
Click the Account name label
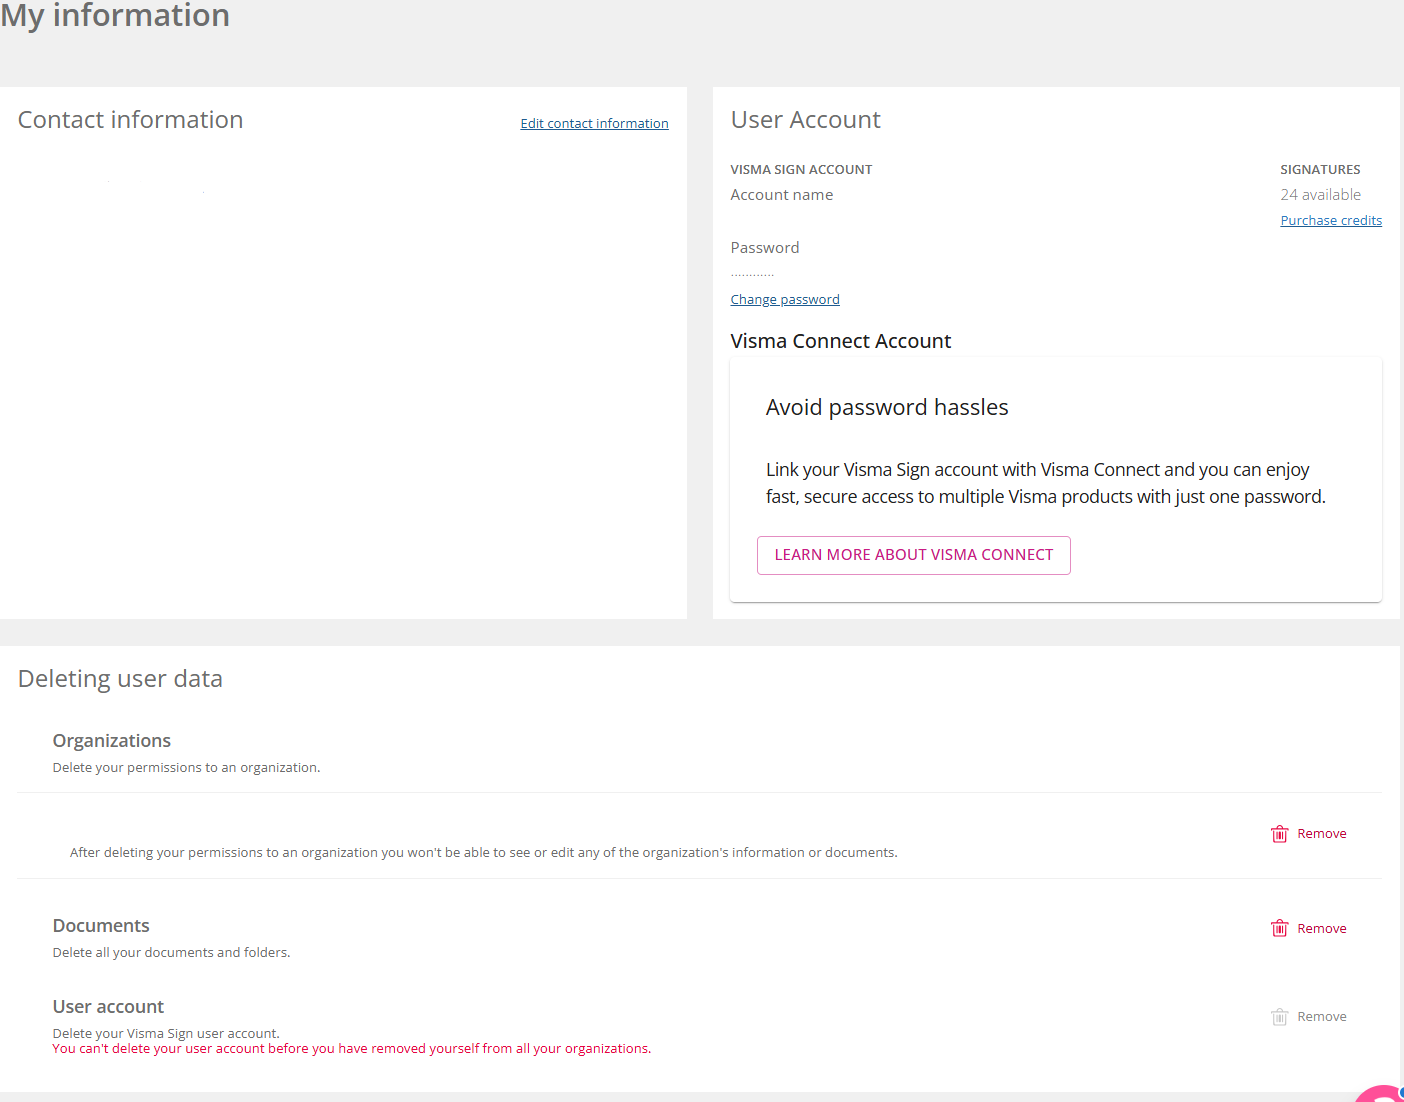781,195
